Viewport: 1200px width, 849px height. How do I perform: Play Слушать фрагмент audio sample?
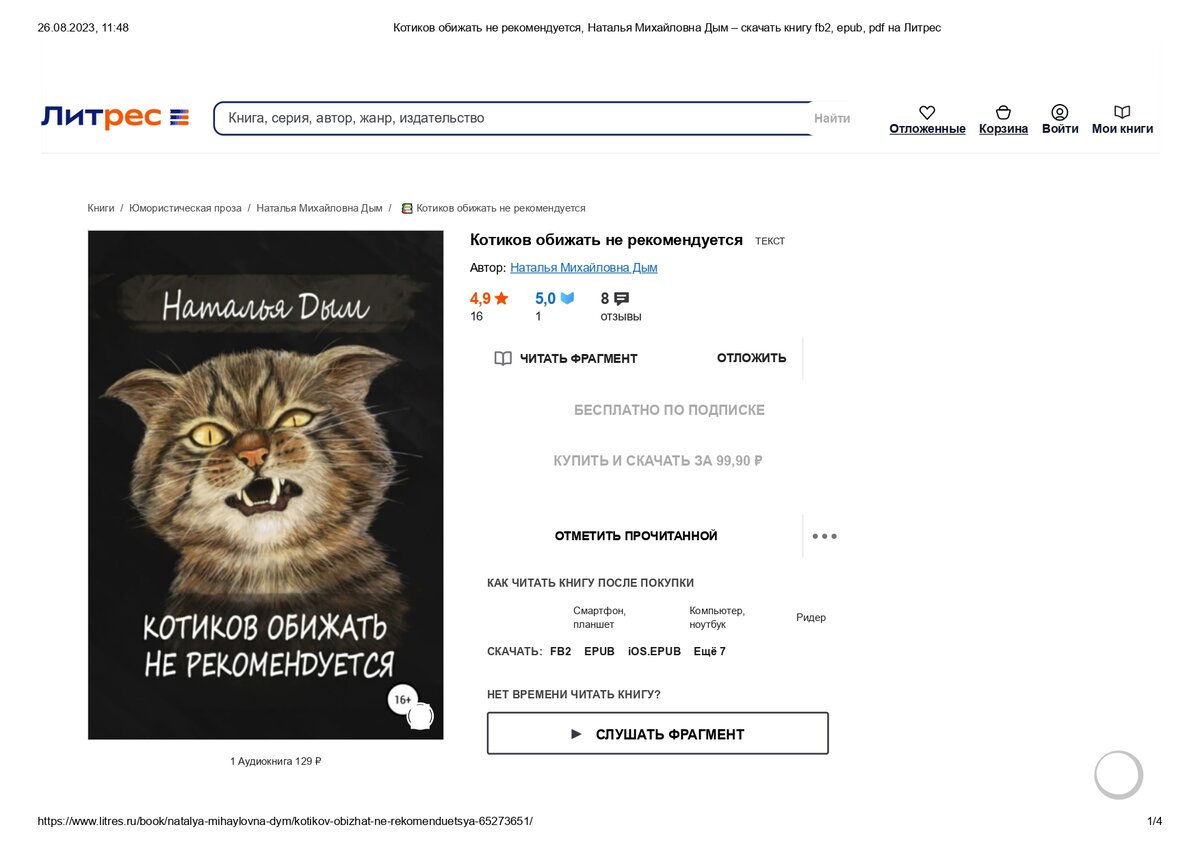pos(658,733)
